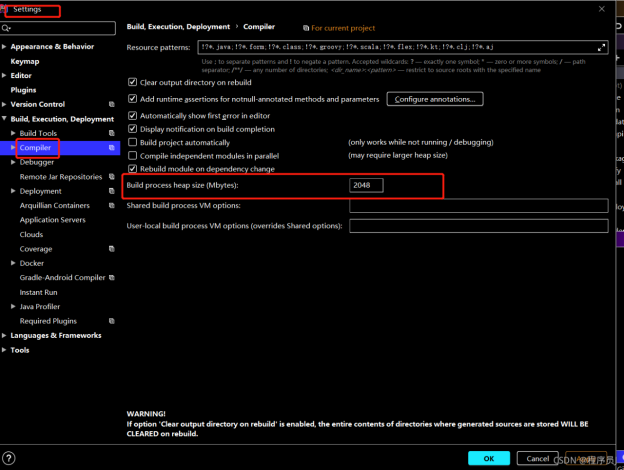Screen dimensions: 624x470
Task: Open the Keymap settings page
Action: click(x=25, y=61)
